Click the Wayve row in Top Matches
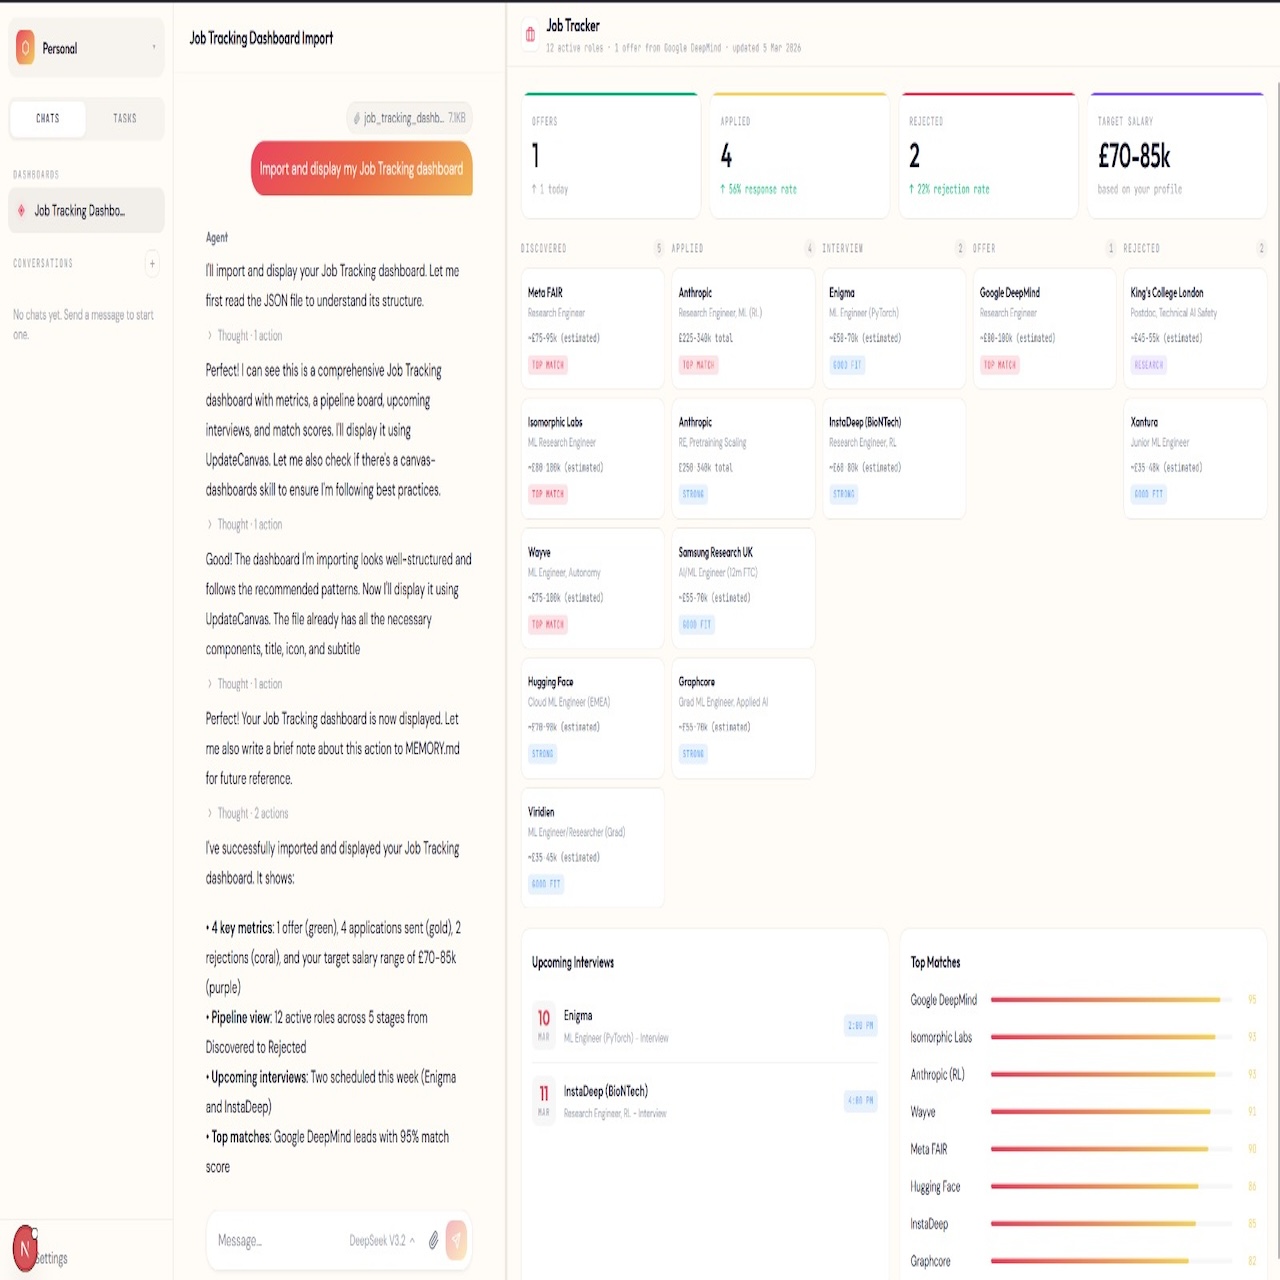Image resolution: width=1280 pixels, height=1280 pixels. [x=1084, y=1112]
